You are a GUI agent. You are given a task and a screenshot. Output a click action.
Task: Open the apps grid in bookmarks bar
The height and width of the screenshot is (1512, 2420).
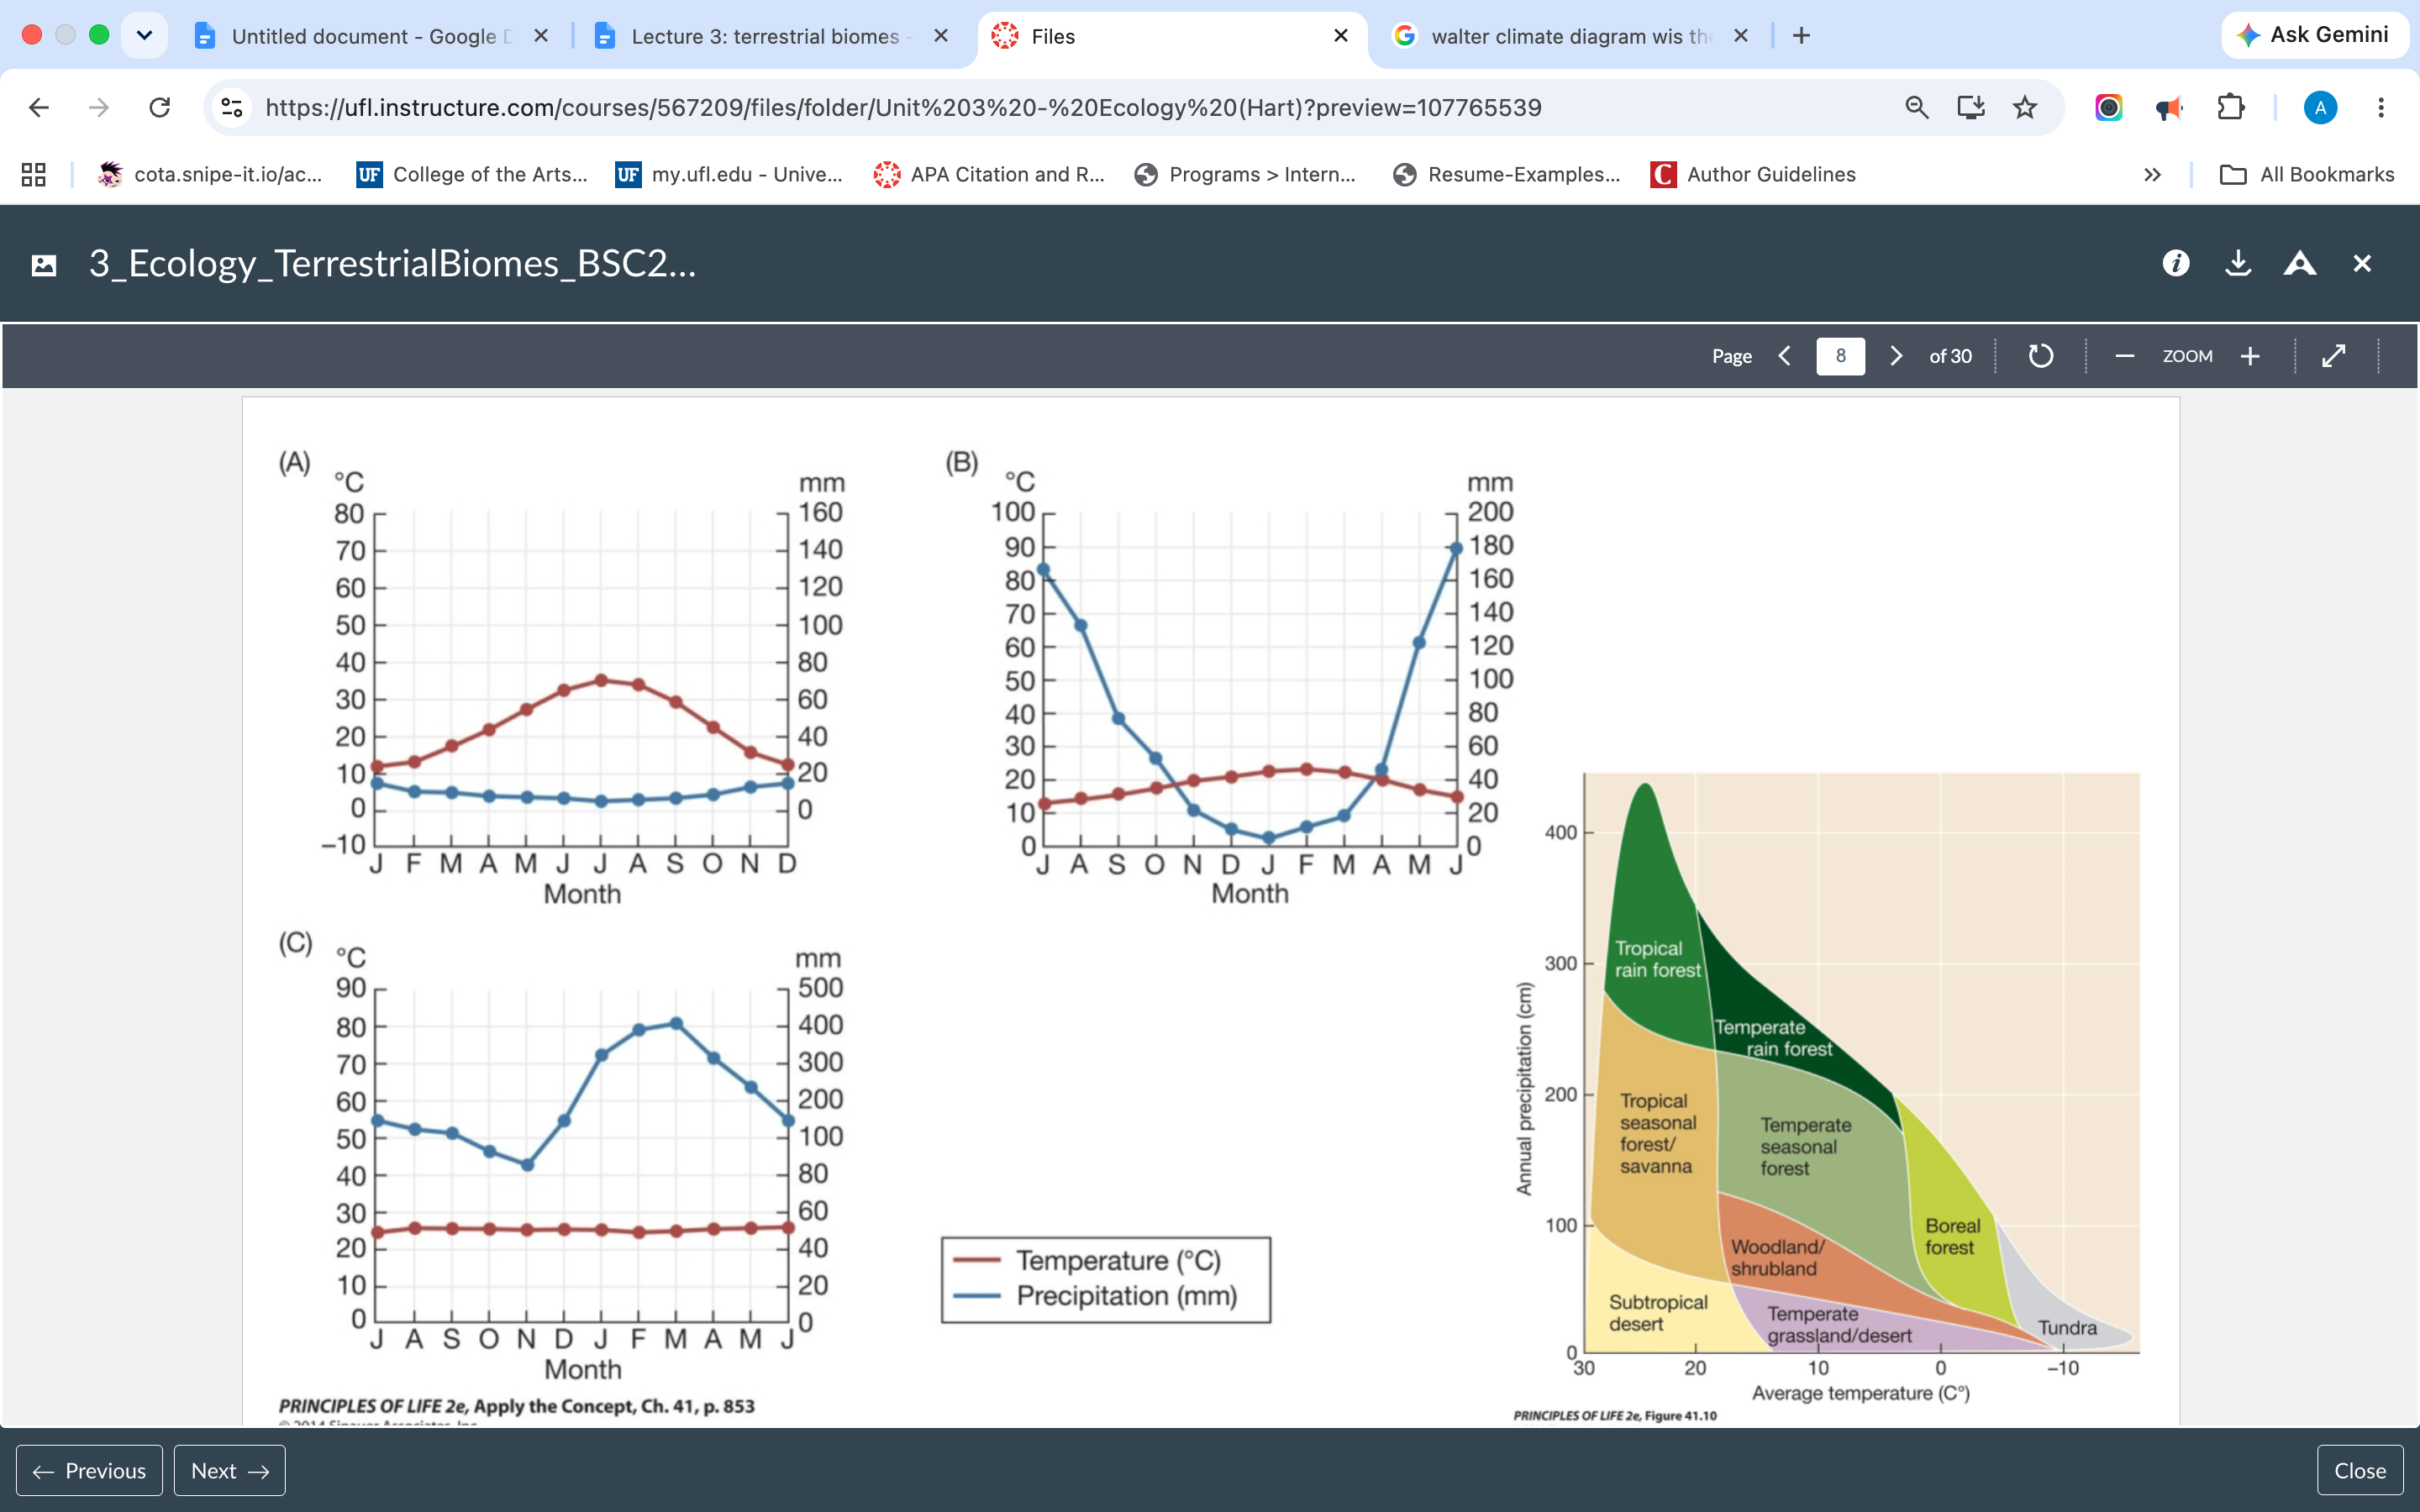click(34, 175)
